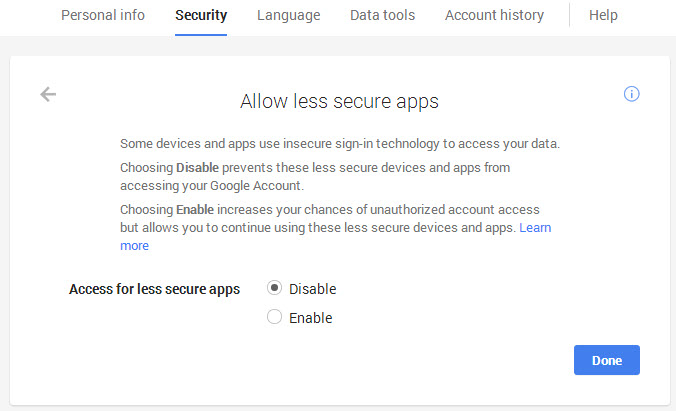The height and width of the screenshot is (411, 676).
Task: View the Account history tab
Action: tap(494, 15)
